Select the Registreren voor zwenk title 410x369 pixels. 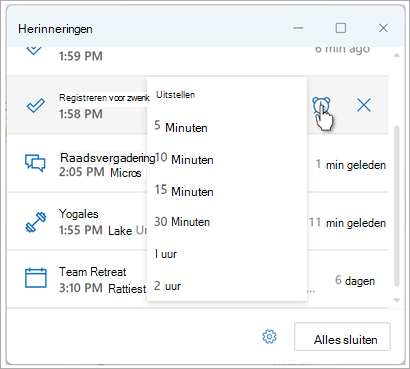point(104,98)
